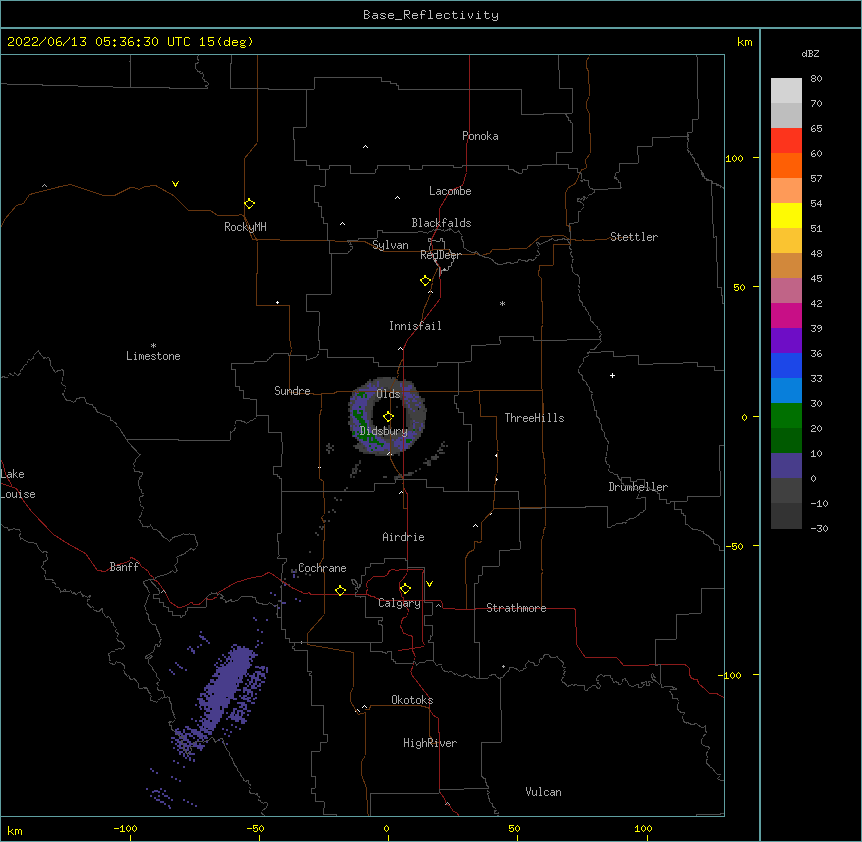The width and height of the screenshot is (862, 842).
Task: Click the Lake Louise label
Action: pos(18,484)
